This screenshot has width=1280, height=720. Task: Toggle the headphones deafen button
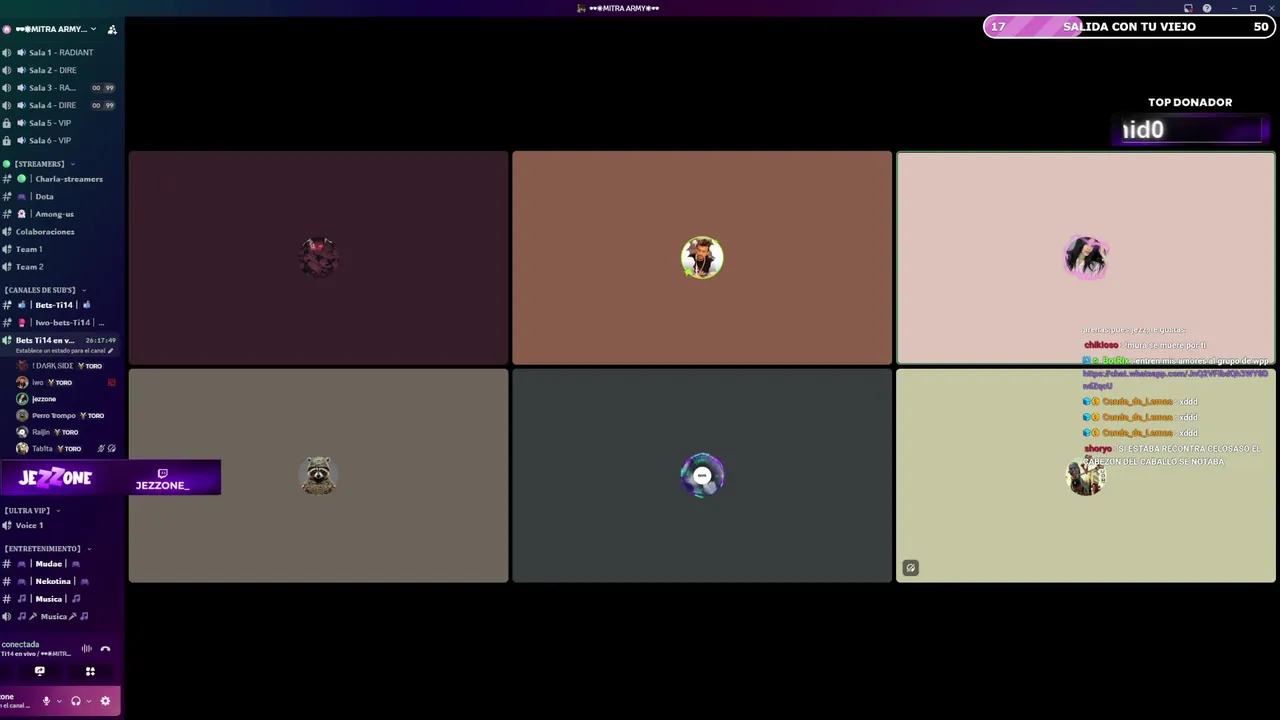pyautogui.click(x=75, y=701)
